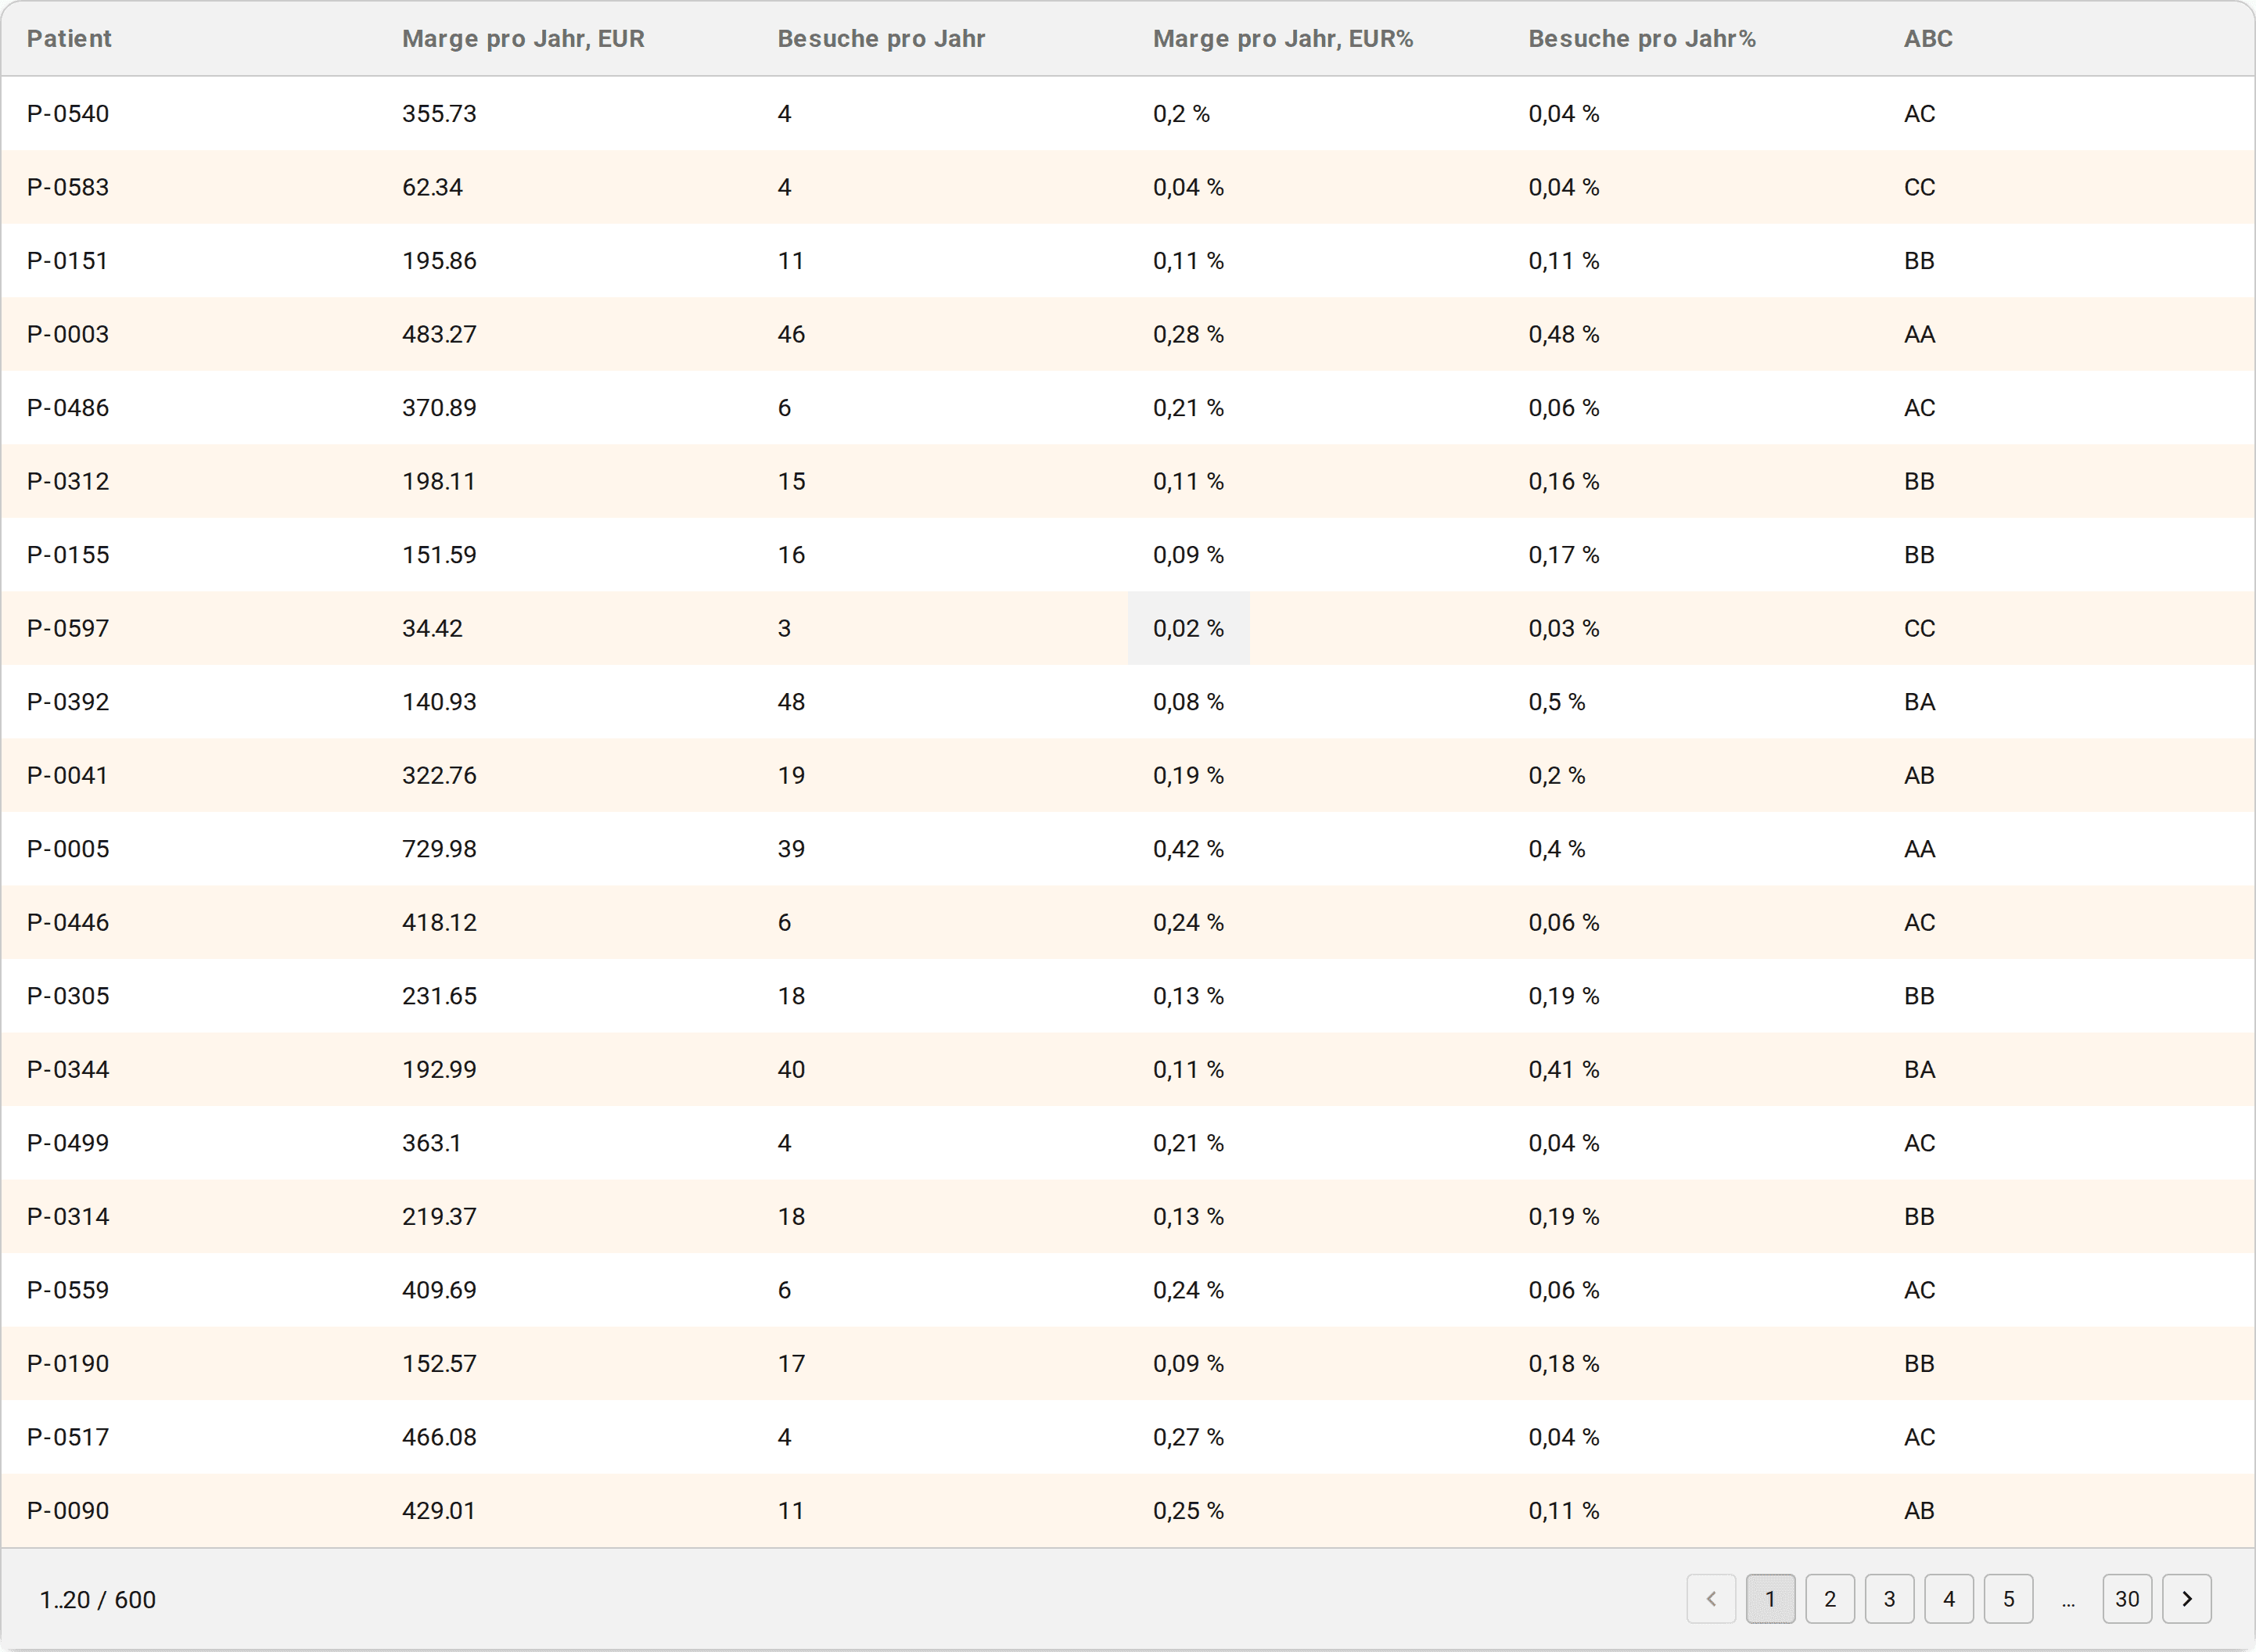Sort by Besuche pro Jahr header

click(881, 39)
